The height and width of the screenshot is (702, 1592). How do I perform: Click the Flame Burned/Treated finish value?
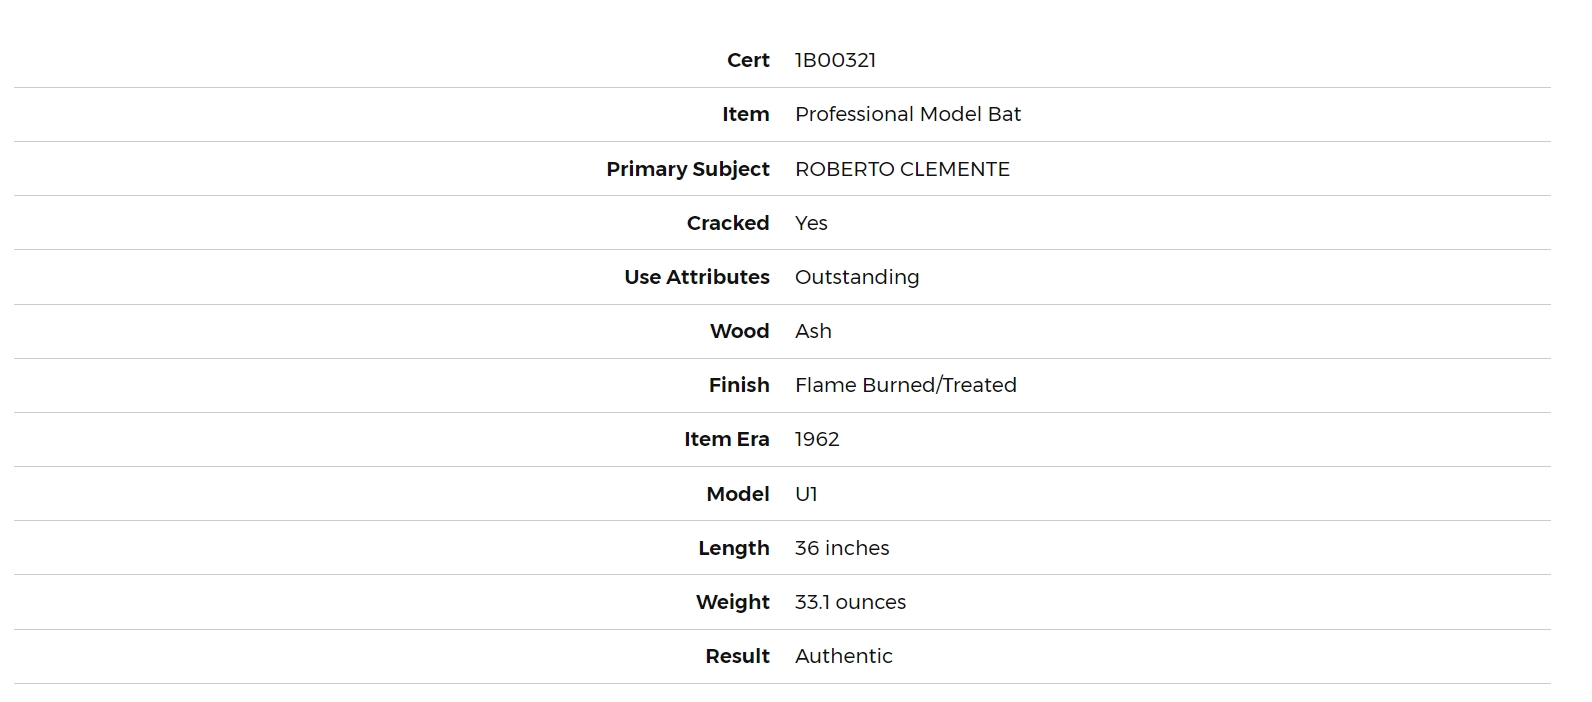pos(906,385)
